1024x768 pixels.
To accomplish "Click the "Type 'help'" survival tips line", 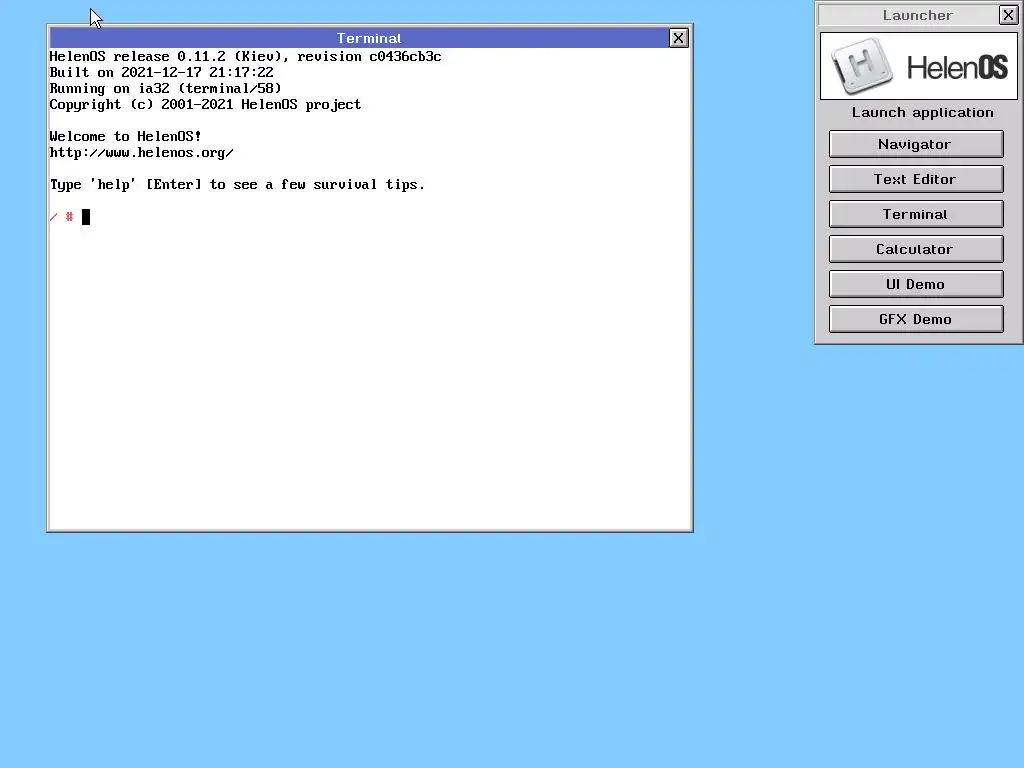I will click(x=237, y=185).
